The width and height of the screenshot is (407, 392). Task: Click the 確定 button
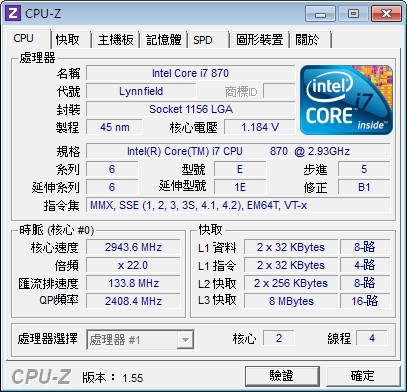363,376
